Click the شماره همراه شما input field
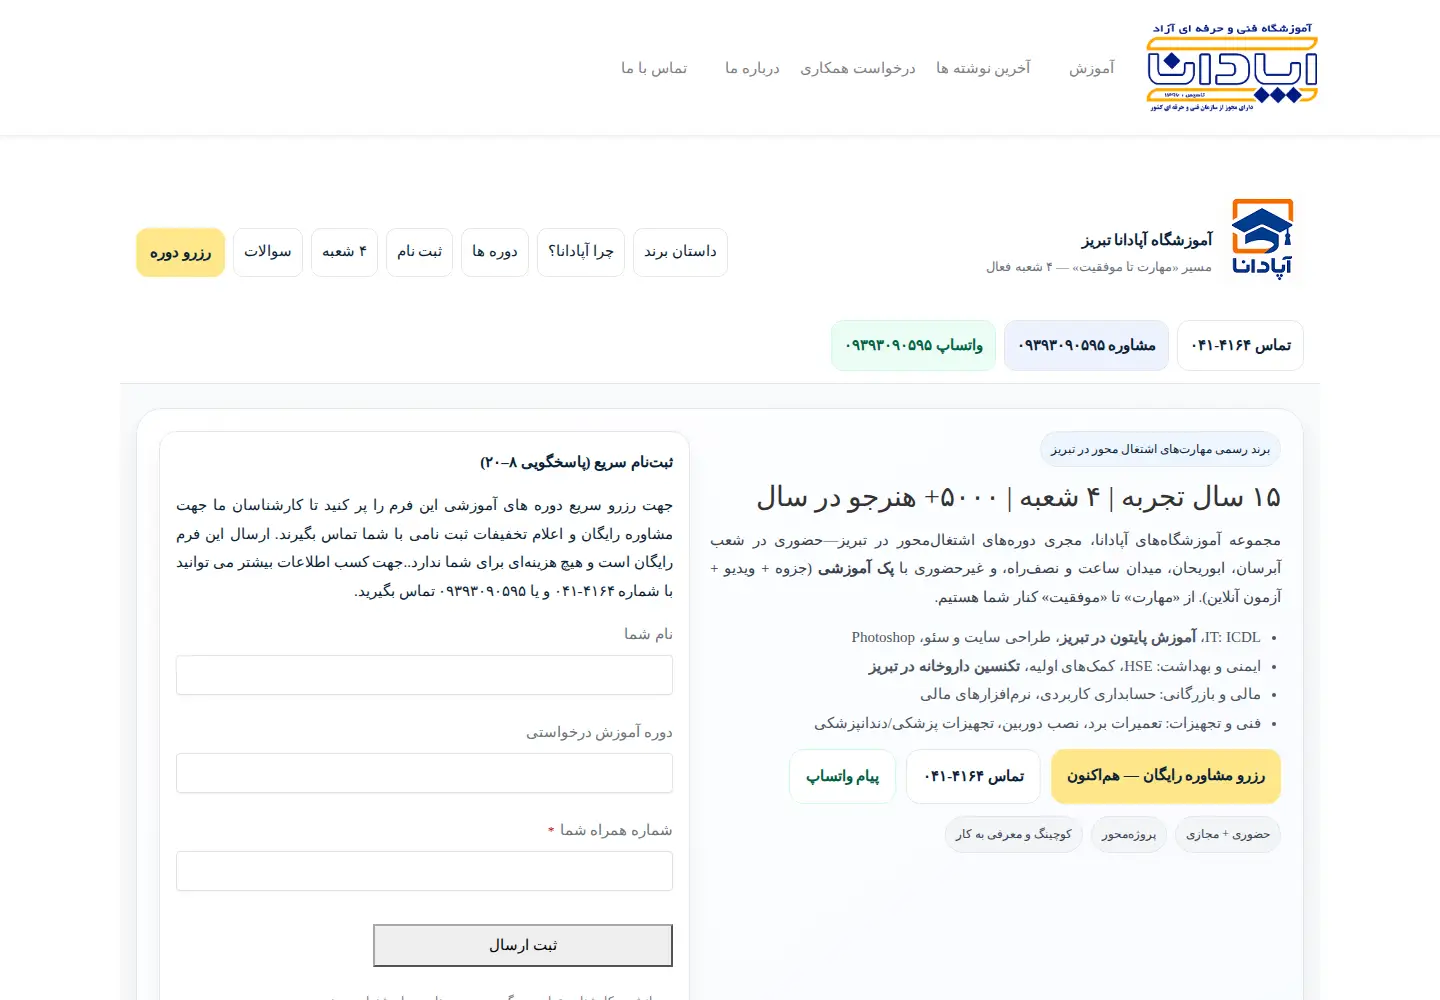1440x1000 pixels. tap(424, 871)
